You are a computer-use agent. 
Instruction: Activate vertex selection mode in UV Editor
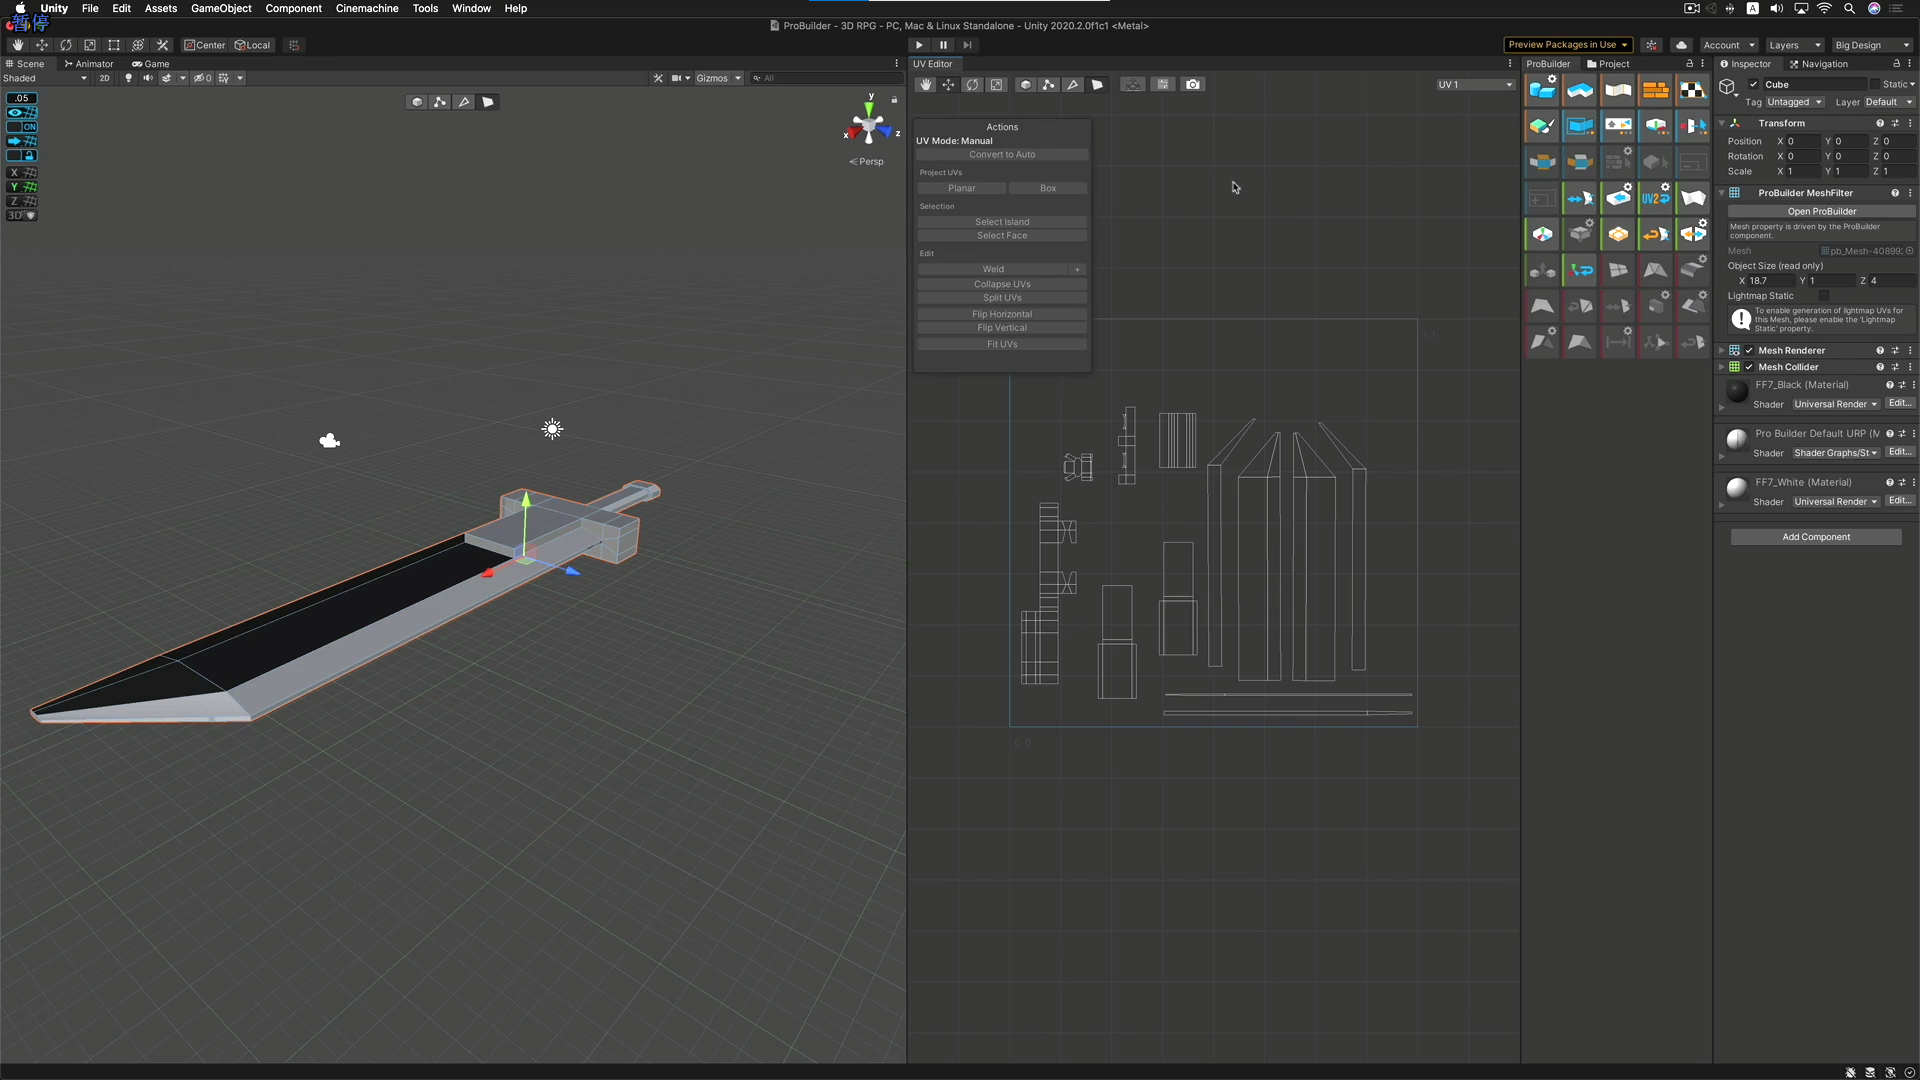(1049, 84)
